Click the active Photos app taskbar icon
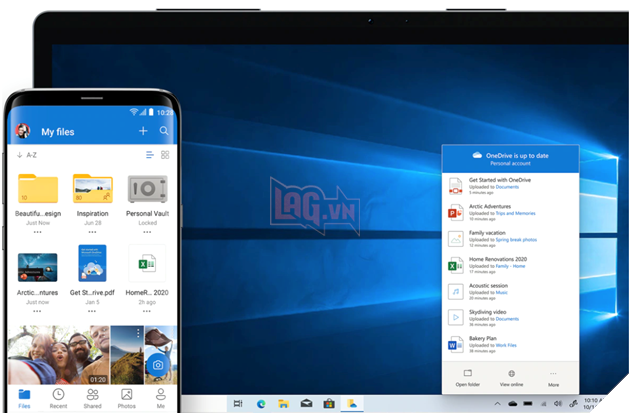Screen dimensions: 630x413 (352, 404)
